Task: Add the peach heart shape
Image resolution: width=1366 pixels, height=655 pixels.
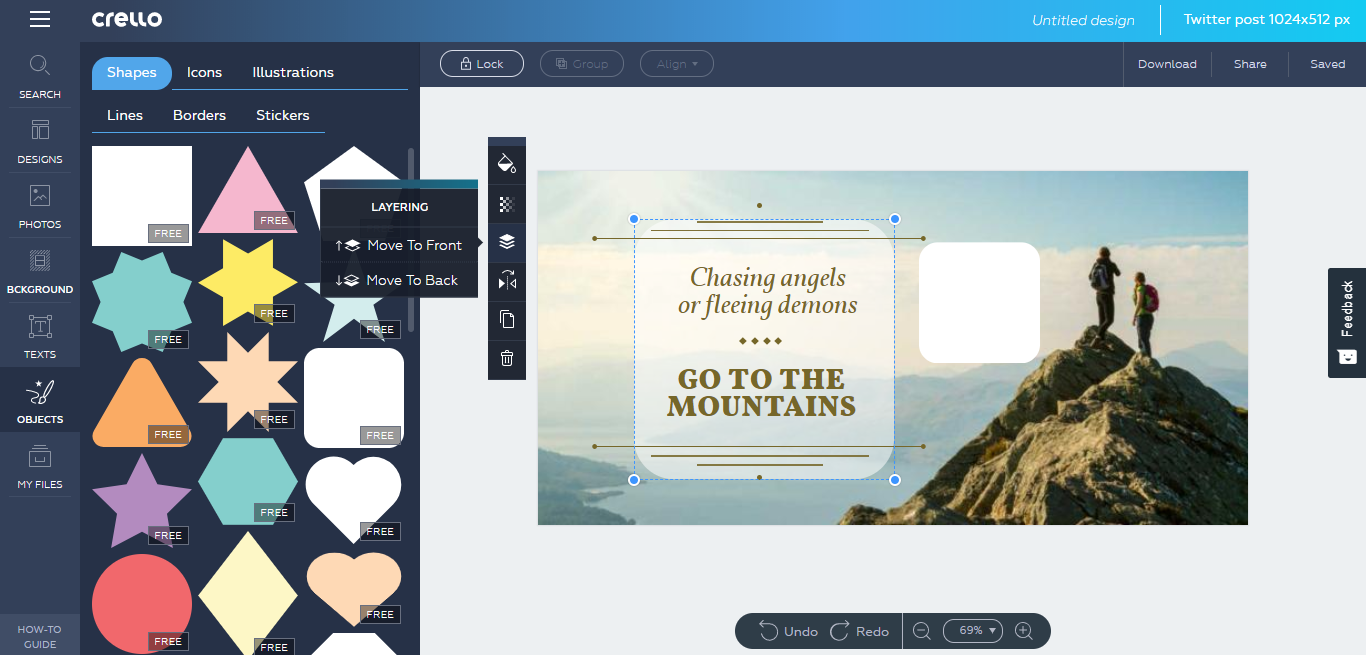Action: click(x=354, y=589)
